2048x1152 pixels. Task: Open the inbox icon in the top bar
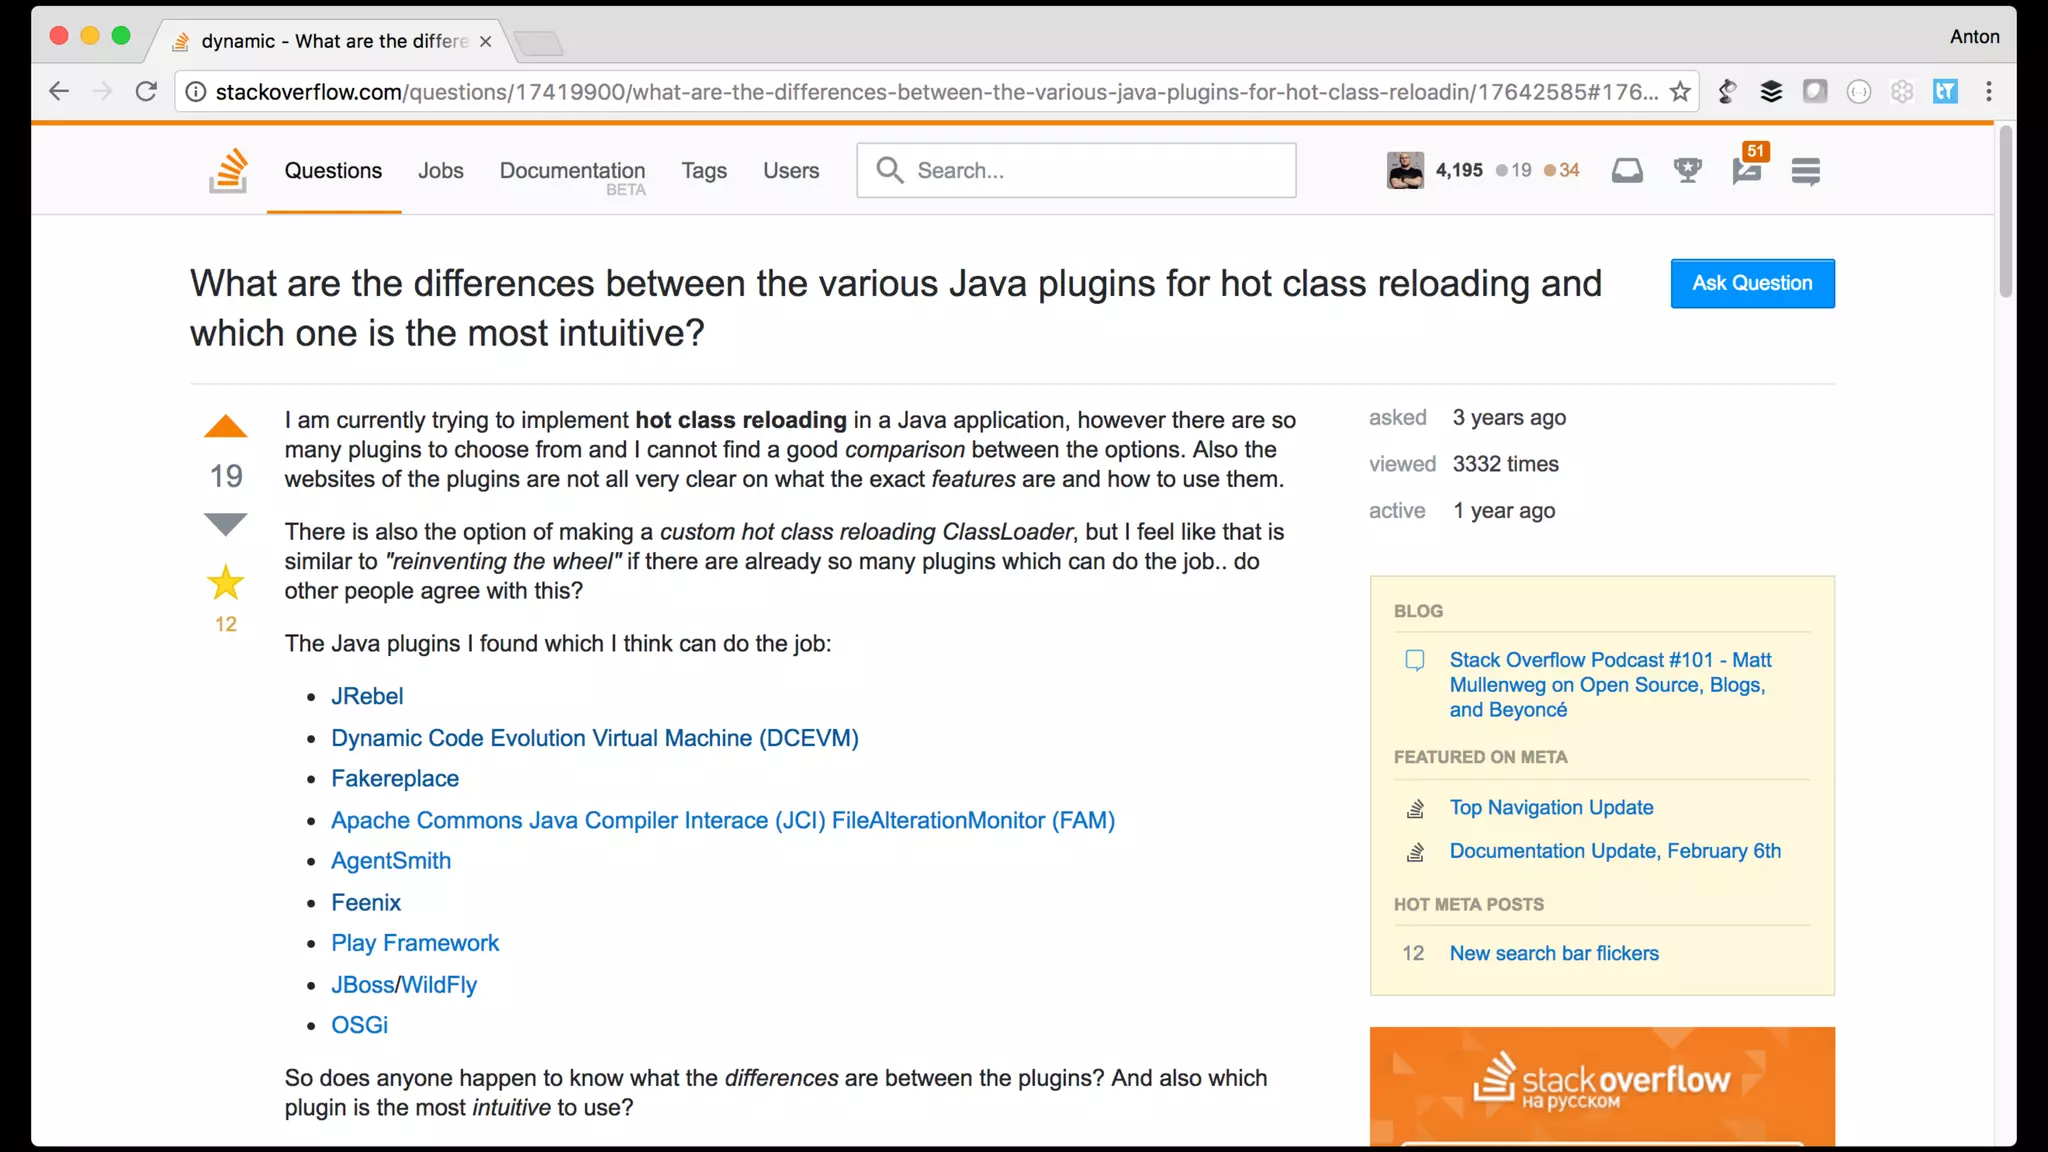pyautogui.click(x=1627, y=171)
